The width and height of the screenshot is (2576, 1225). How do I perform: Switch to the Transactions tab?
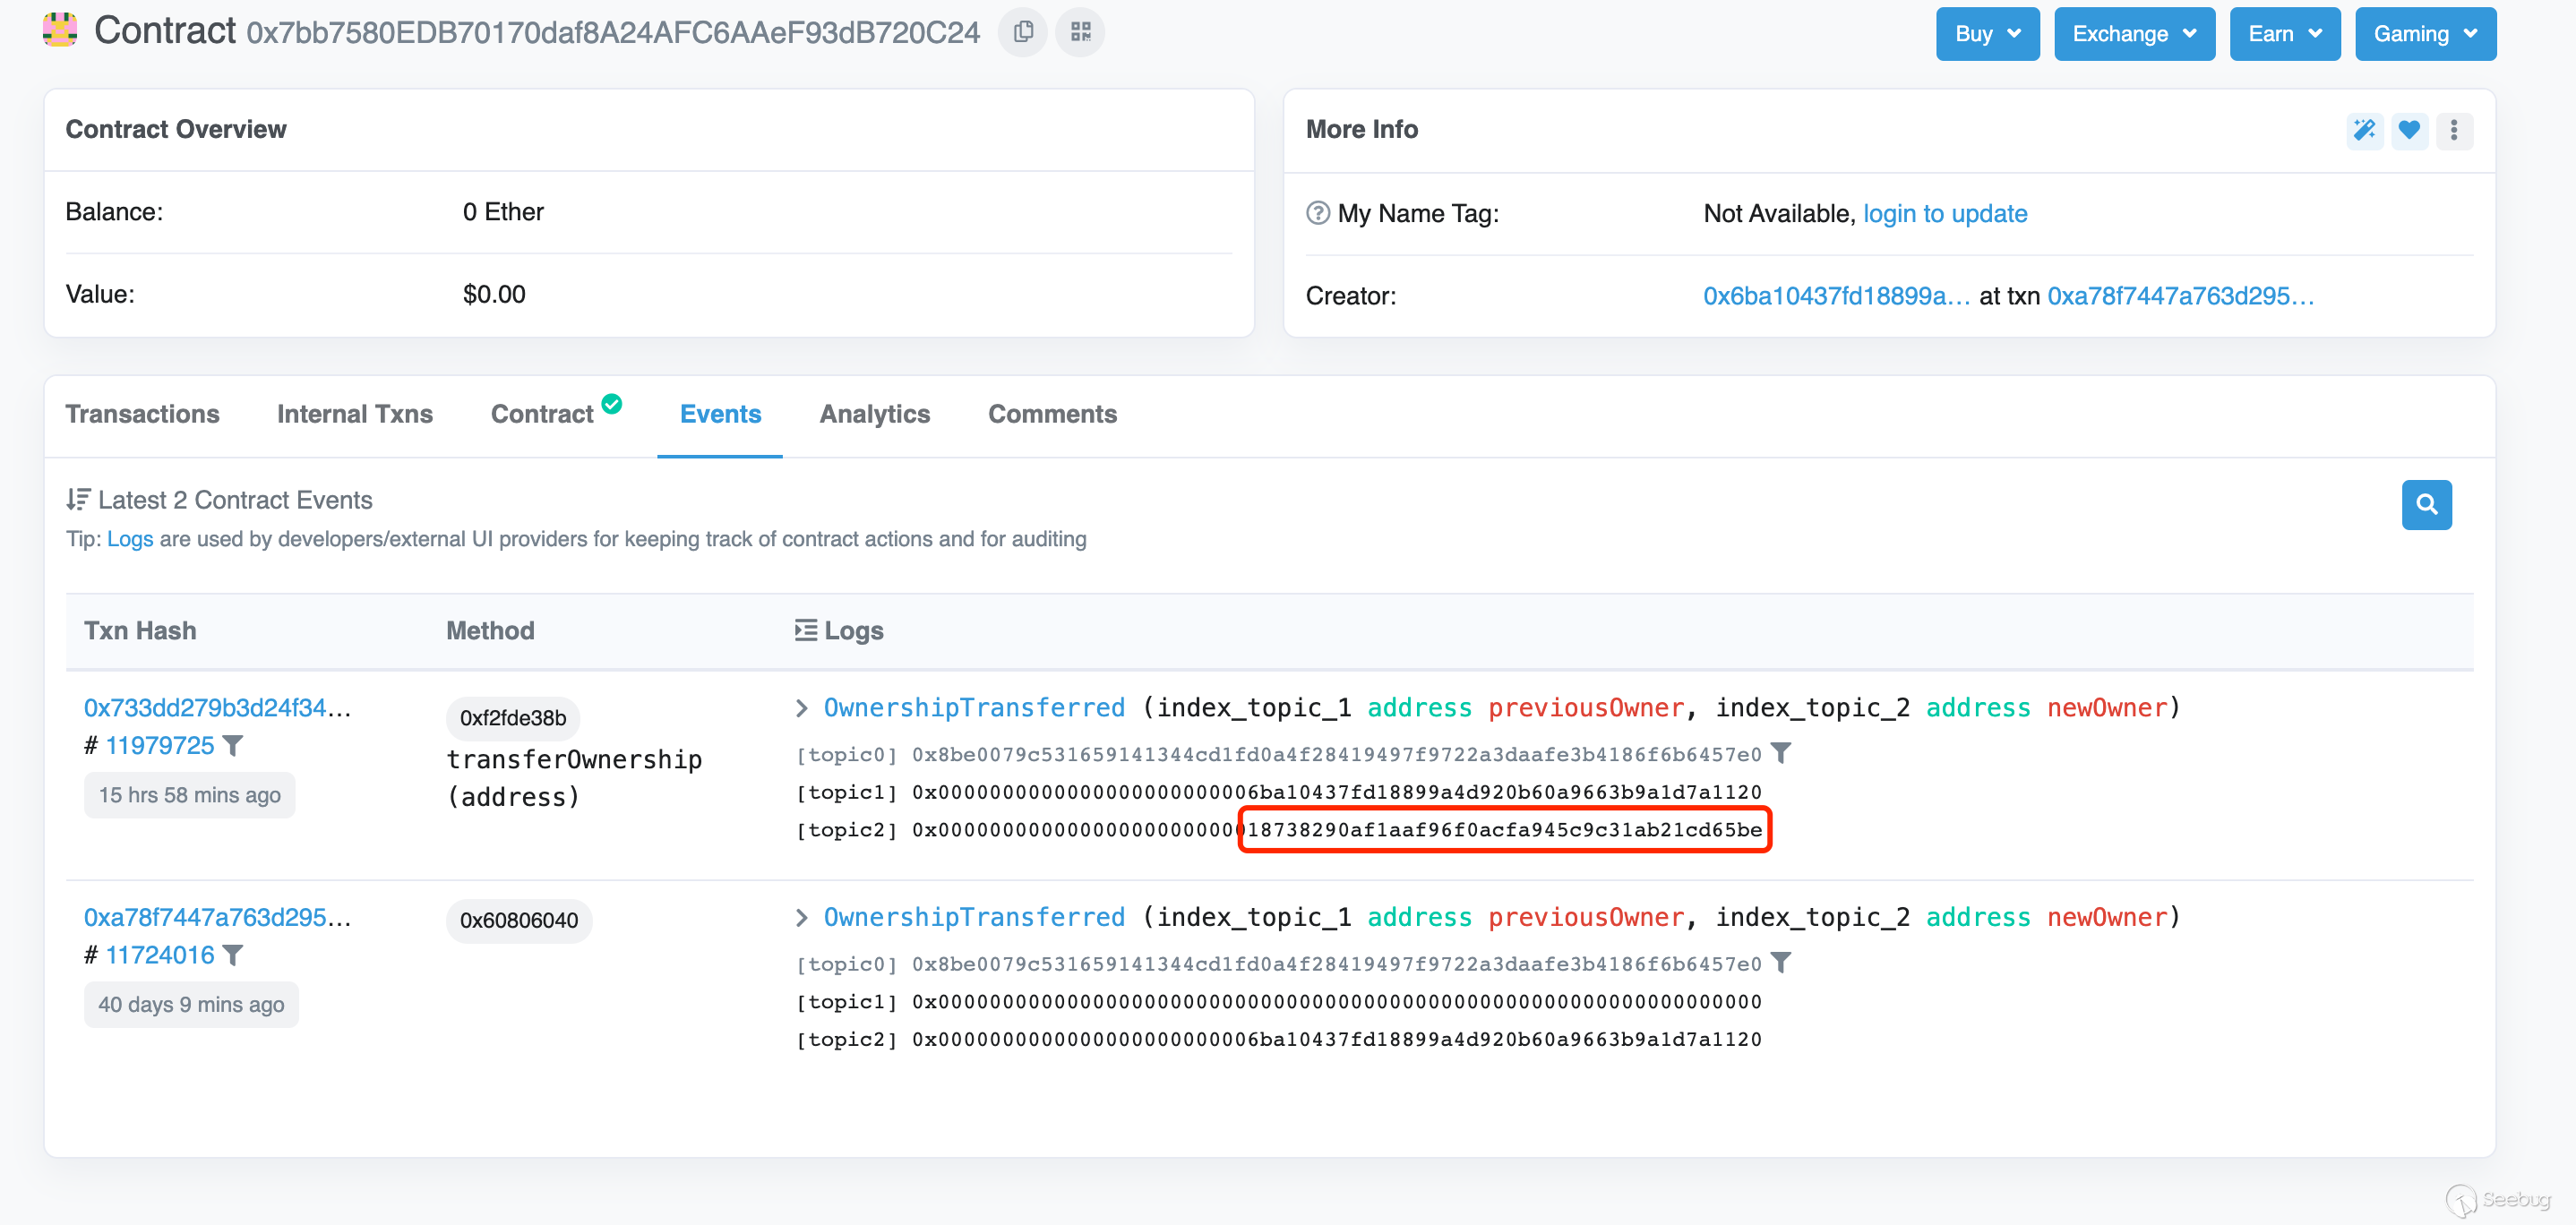[143, 414]
